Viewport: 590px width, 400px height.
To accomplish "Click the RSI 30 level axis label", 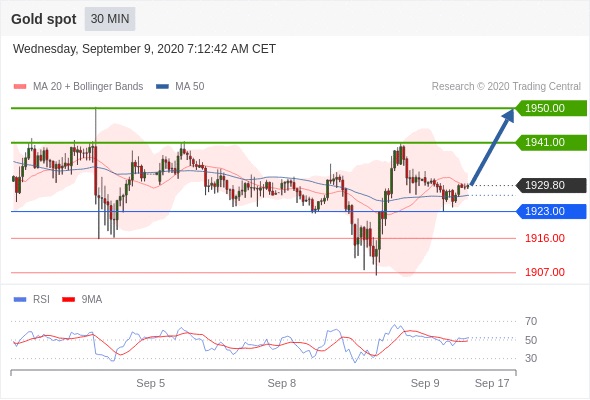I will (x=531, y=358).
